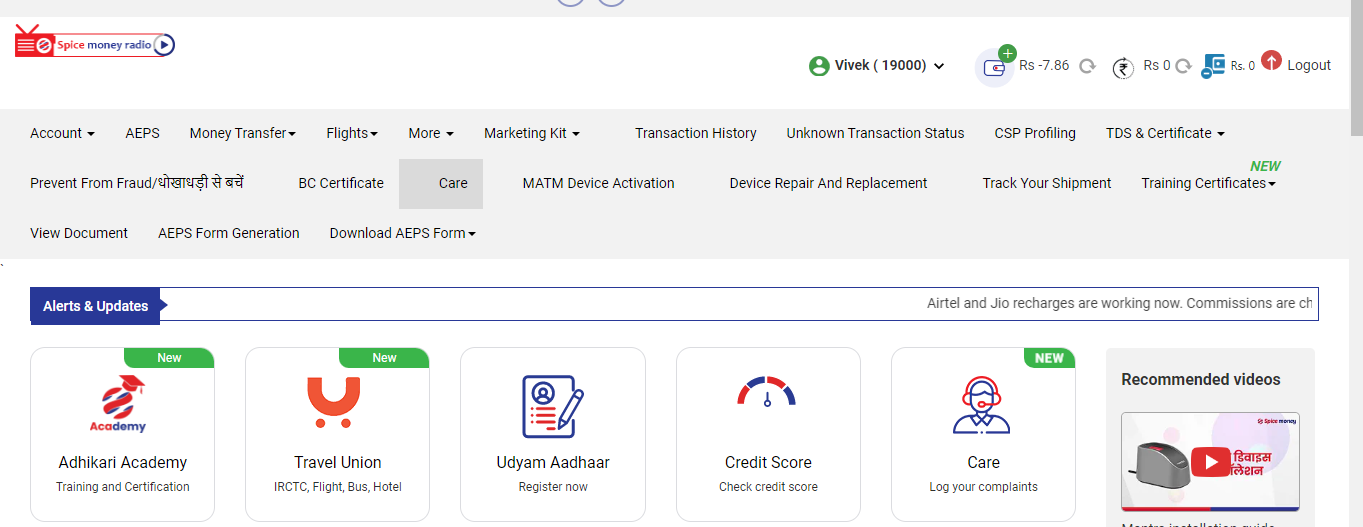Go to CSP Profiling

1035,133
